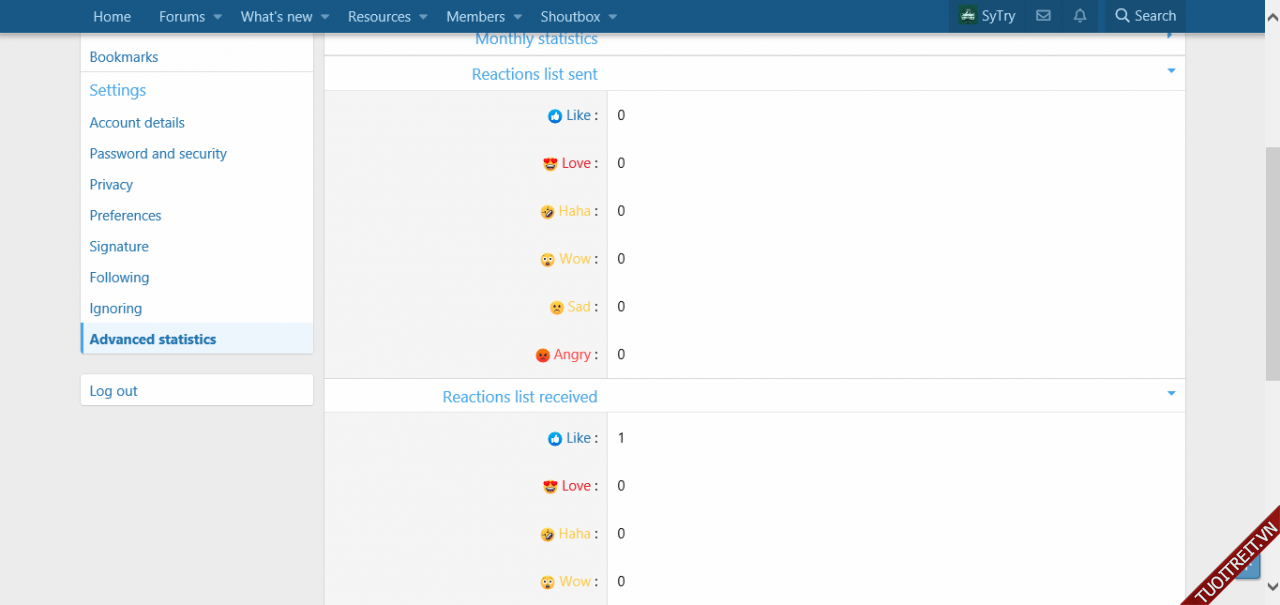Click the Angry emoji in sent reactions
This screenshot has height=605, width=1280.
(x=543, y=355)
